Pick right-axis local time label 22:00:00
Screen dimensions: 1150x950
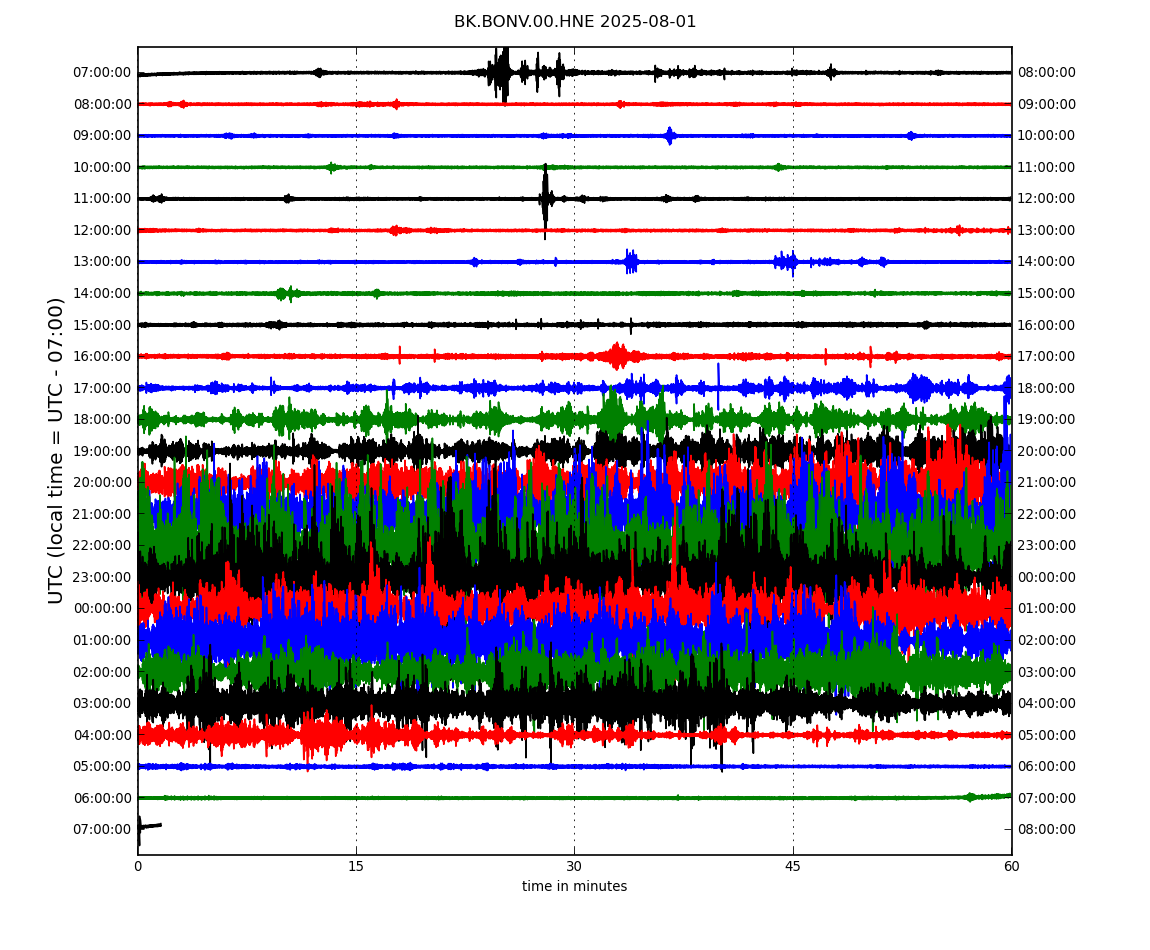click(1047, 514)
